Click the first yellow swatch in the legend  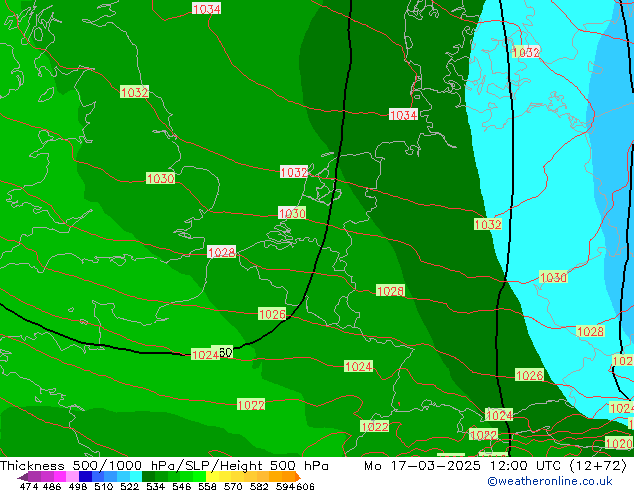[x=212, y=476]
